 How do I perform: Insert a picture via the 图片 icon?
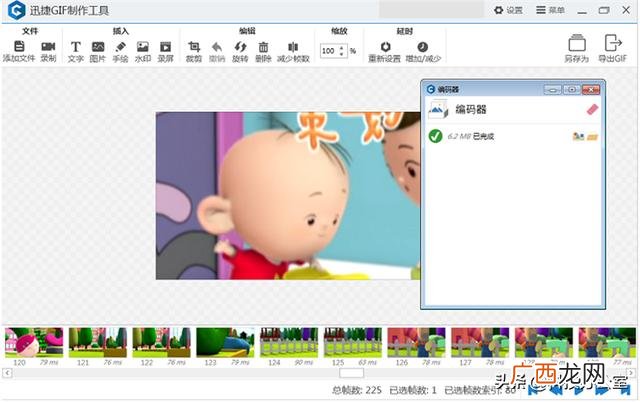coord(98,47)
